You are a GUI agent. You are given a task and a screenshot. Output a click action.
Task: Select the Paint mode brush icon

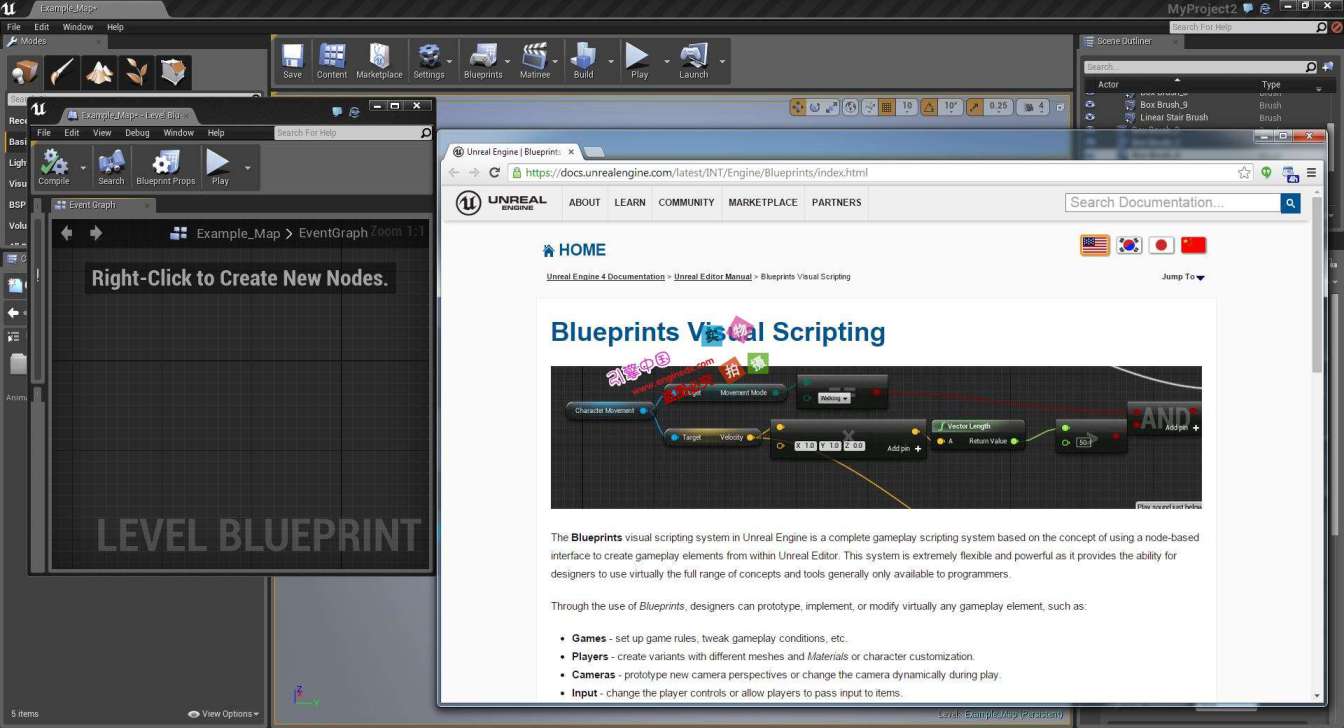click(x=62, y=72)
